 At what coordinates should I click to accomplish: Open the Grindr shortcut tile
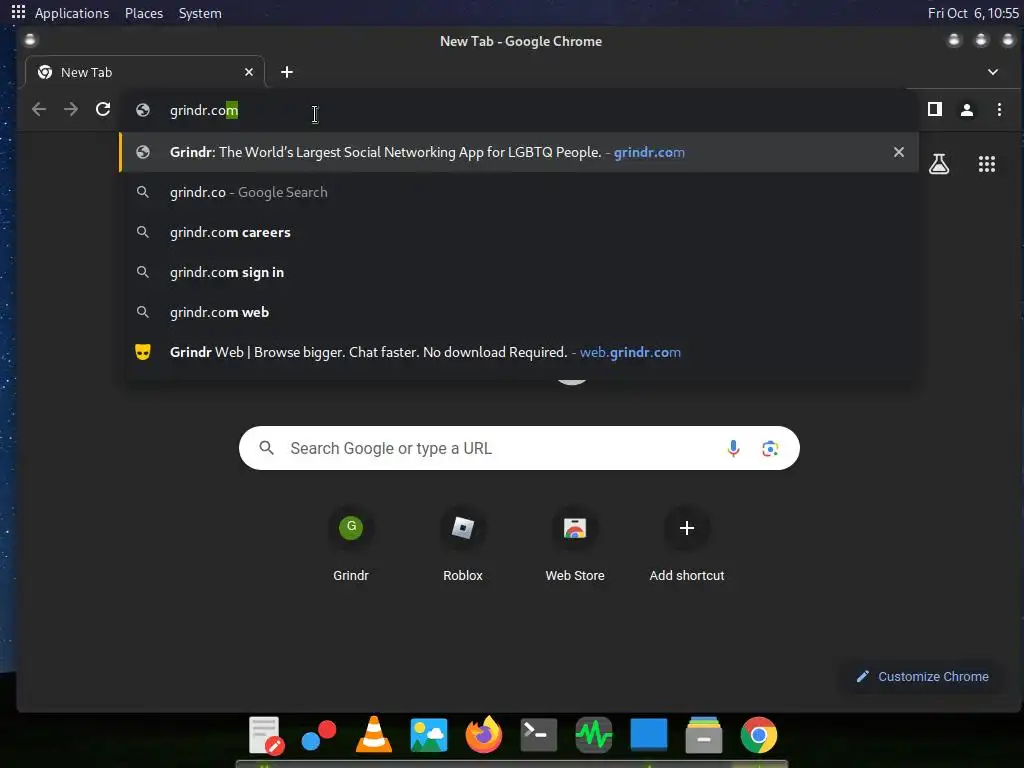click(x=351, y=546)
